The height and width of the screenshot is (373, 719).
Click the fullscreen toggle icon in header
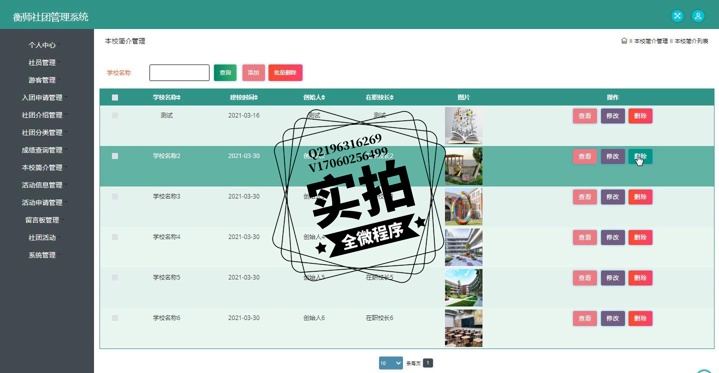677,16
